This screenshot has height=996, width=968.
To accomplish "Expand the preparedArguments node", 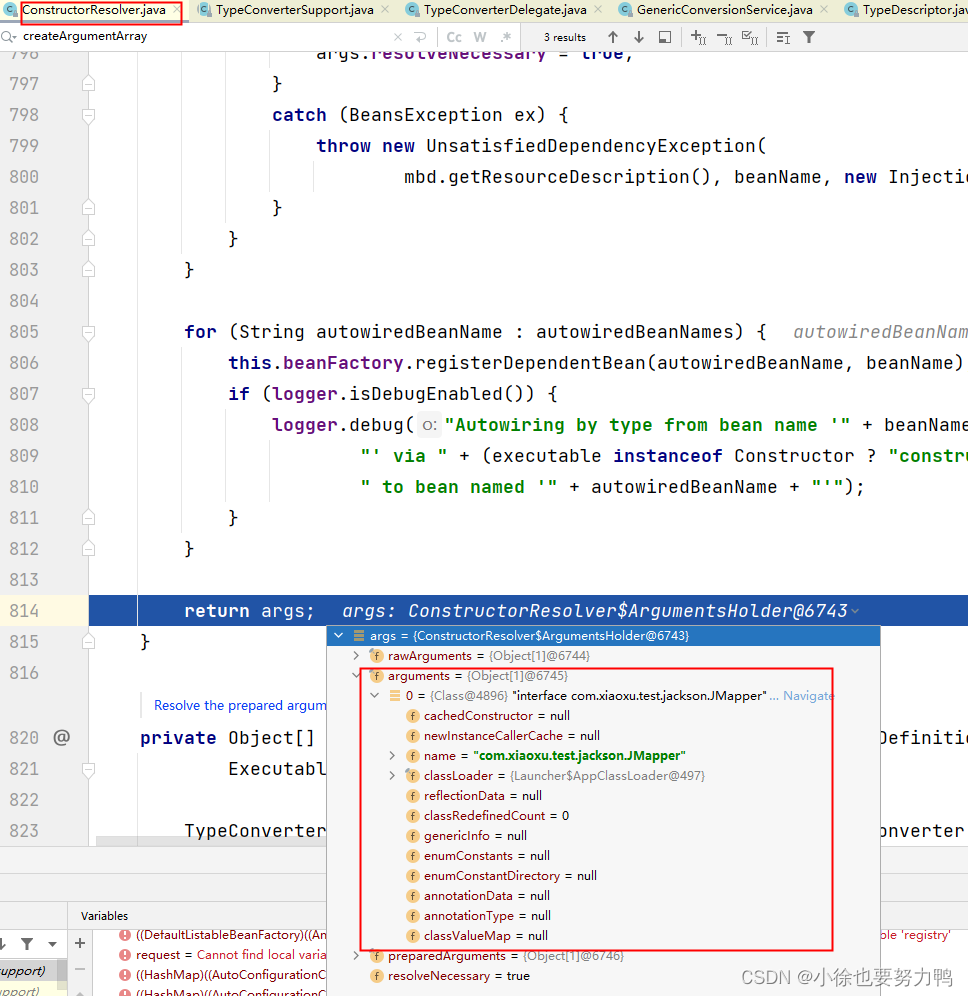I will [x=356, y=955].
